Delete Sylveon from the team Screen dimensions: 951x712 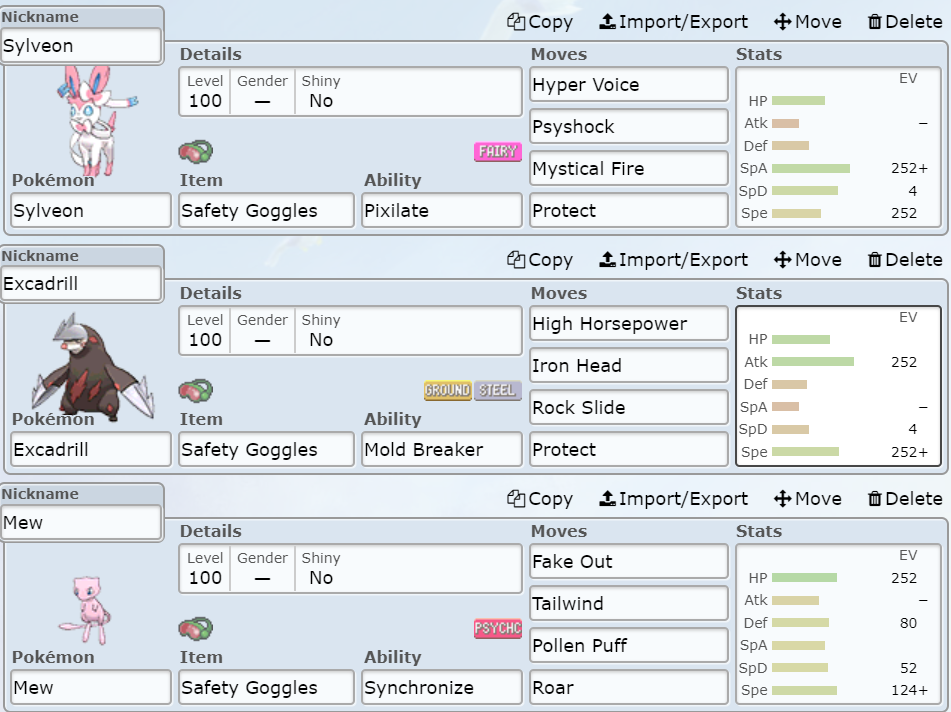point(905,22)
